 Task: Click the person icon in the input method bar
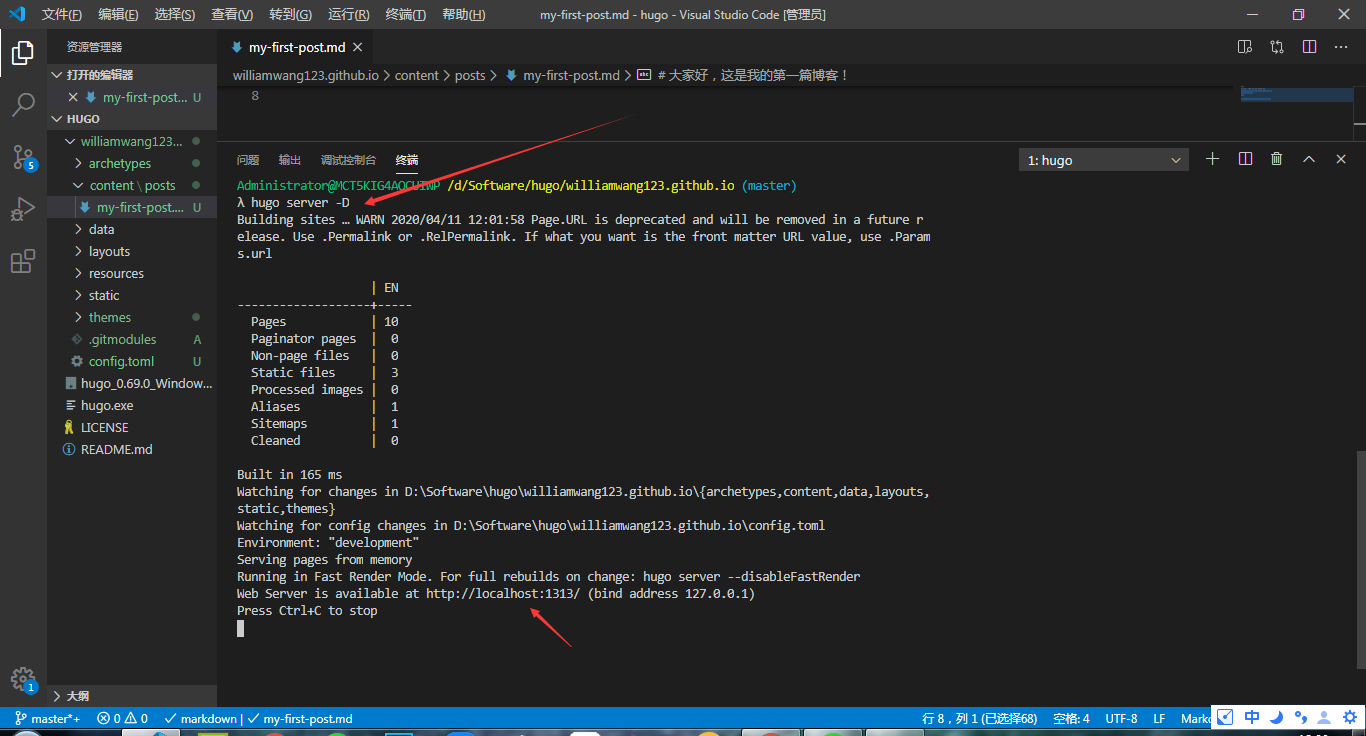point(1323,717)
